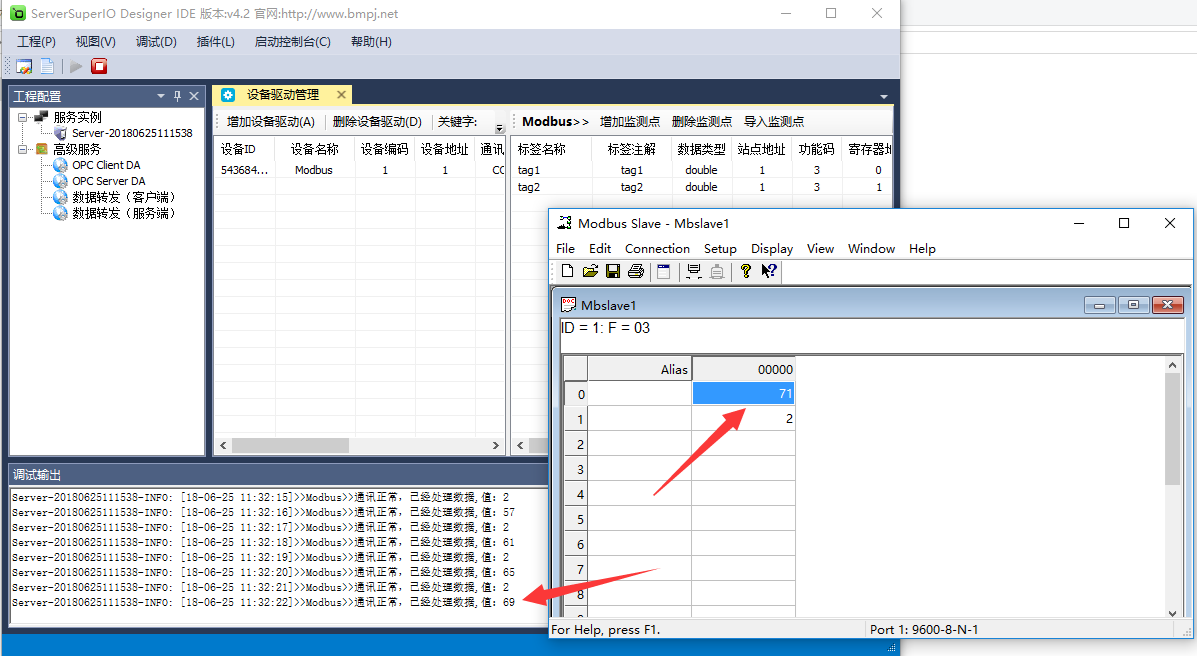The width and height of the screenshot is (1197, 656).
Task: Close the 工程配置 panel
Action: point(194,96)
